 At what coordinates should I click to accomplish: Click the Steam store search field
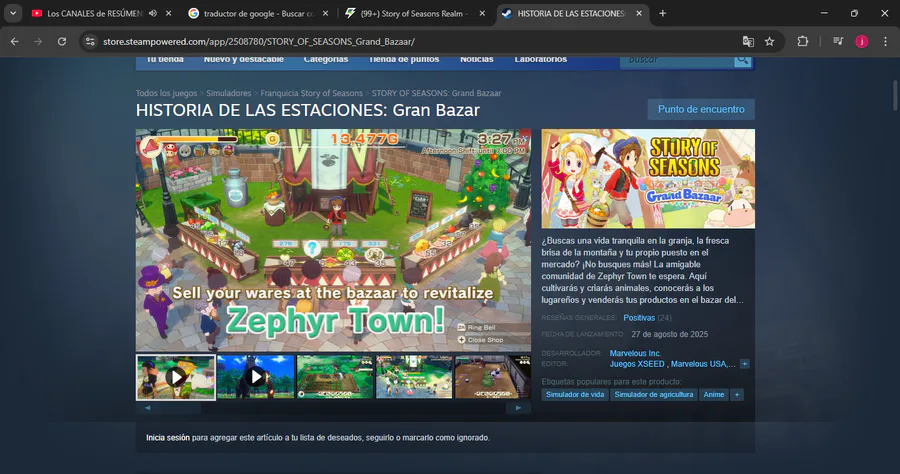point(676,60)
